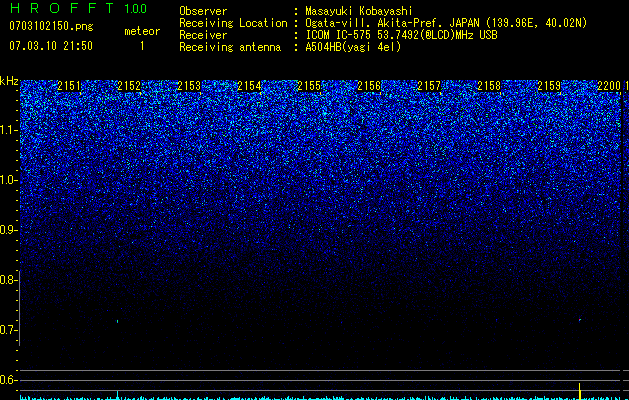Click the cyan intensity peak near 2152
Viewport: 629px width, 400px height.
[x=118, y=394]
